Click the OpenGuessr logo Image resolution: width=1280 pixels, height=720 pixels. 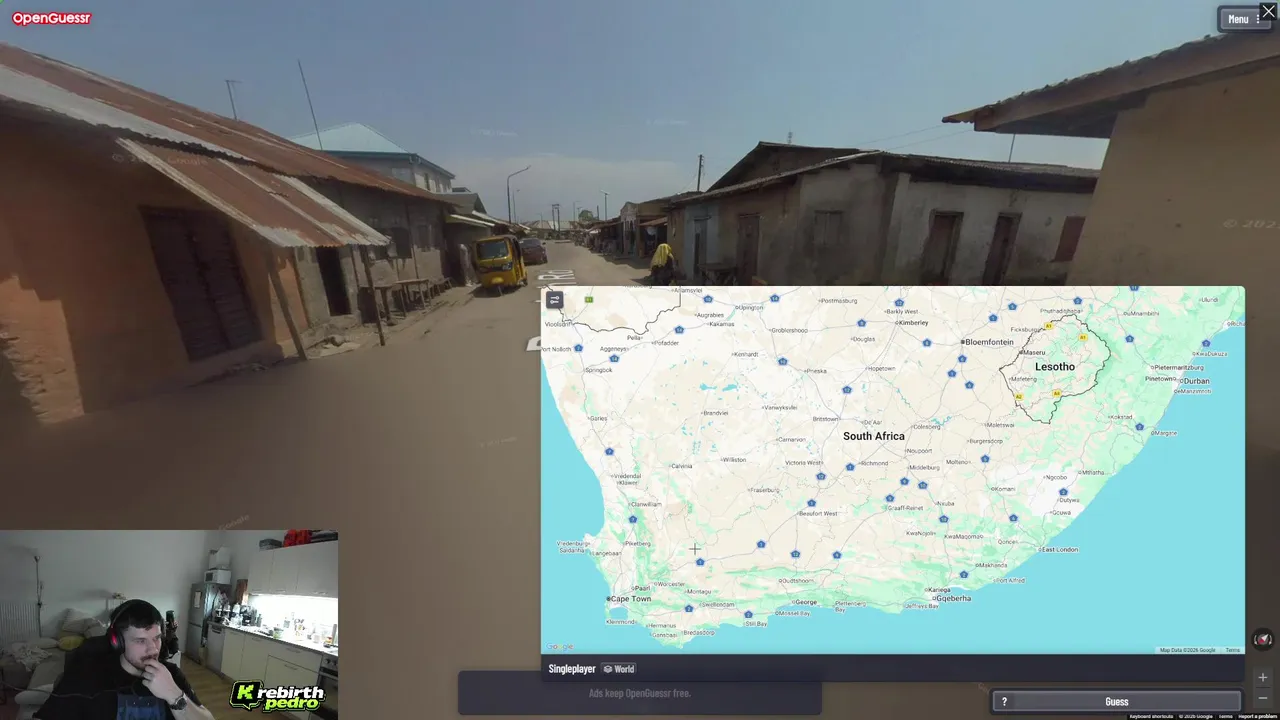tap(51, 18)
